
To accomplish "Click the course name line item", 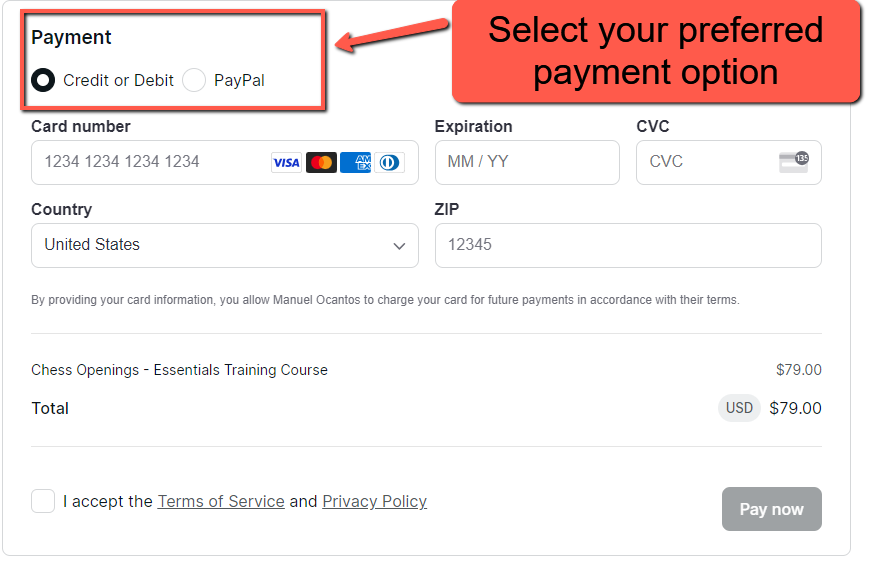I will point(179,370).
